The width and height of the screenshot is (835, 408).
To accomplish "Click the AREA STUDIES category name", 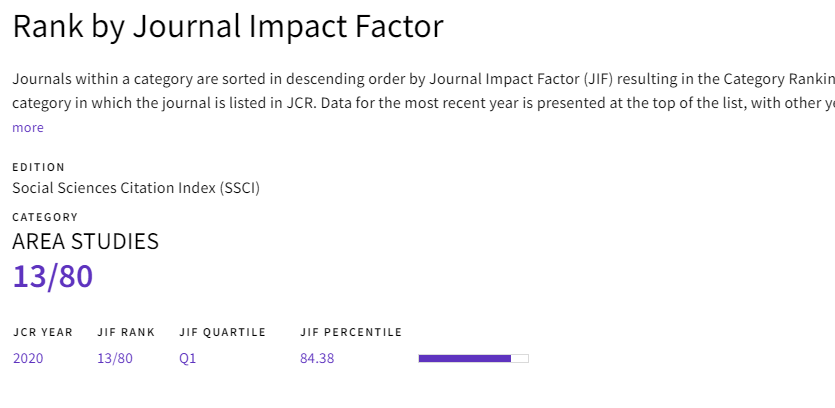I will (85, 241).
